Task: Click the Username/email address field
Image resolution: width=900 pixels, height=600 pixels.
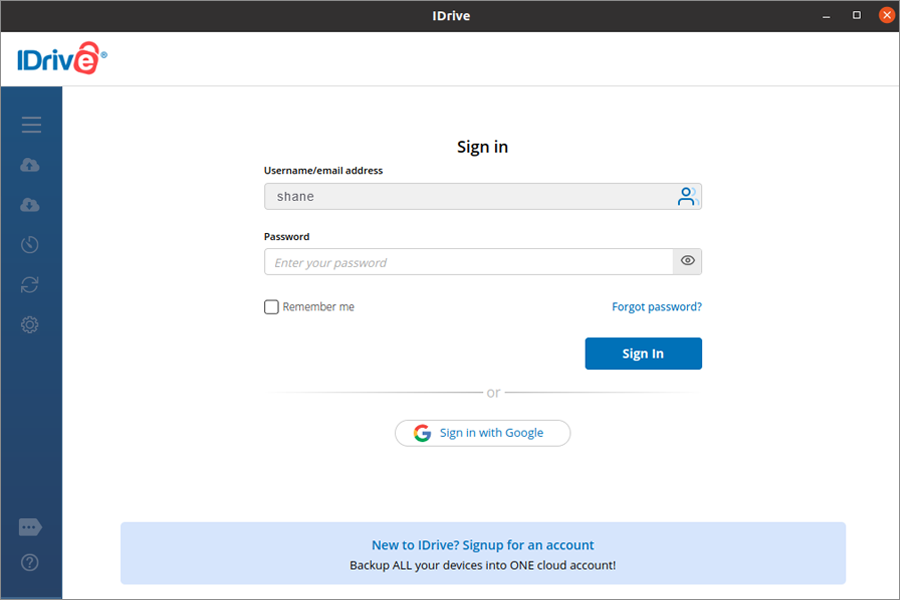Action: click(468, 197)
